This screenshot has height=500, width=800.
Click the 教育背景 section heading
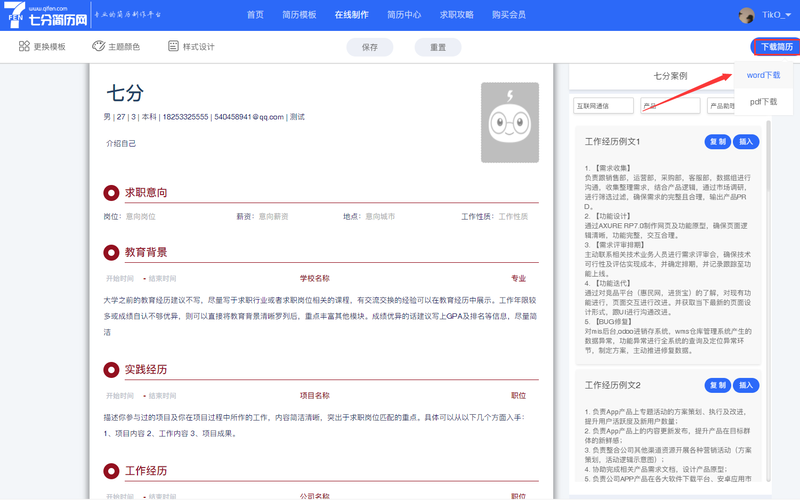pyautogui.click(x=146, y=252)
